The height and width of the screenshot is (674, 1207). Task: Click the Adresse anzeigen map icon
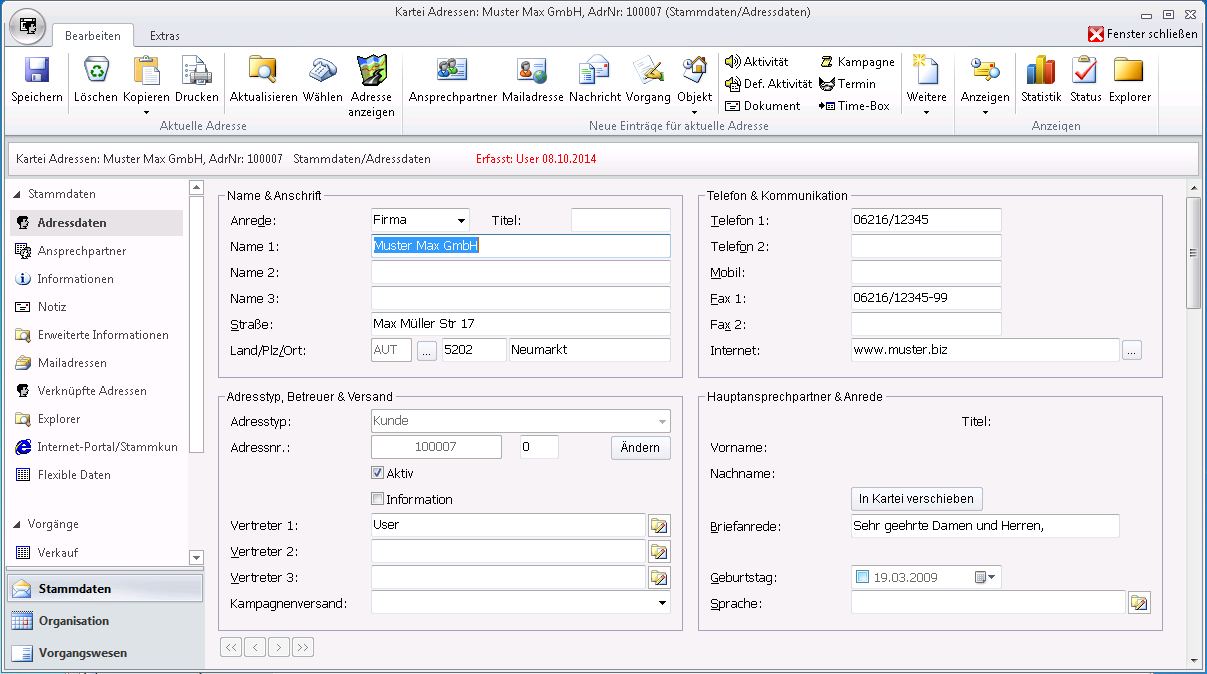pyautogui.click(x=371, y=71)
